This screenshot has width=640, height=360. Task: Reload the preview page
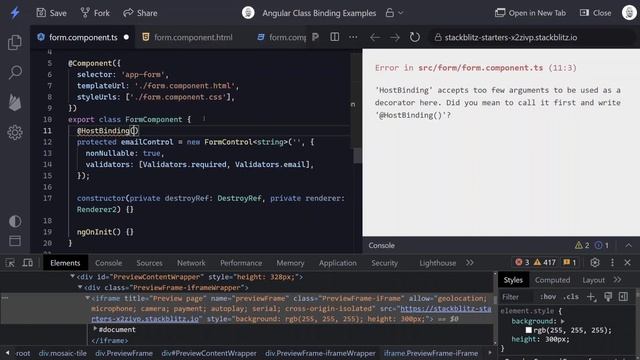coord(415,37)
